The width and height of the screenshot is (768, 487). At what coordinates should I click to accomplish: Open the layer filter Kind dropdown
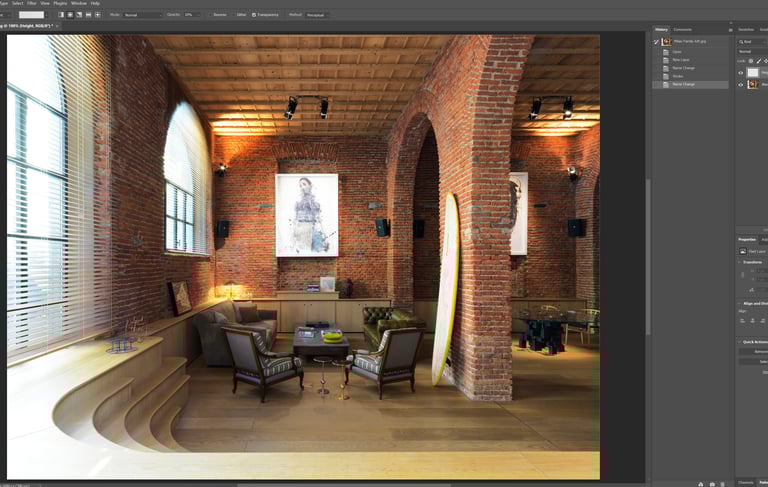753,42
